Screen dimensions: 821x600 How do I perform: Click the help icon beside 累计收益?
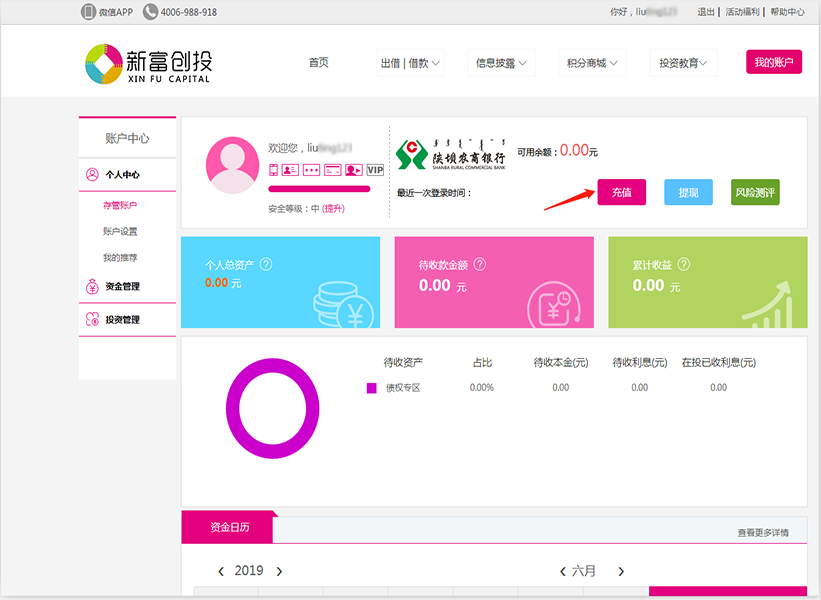[684, 264]
